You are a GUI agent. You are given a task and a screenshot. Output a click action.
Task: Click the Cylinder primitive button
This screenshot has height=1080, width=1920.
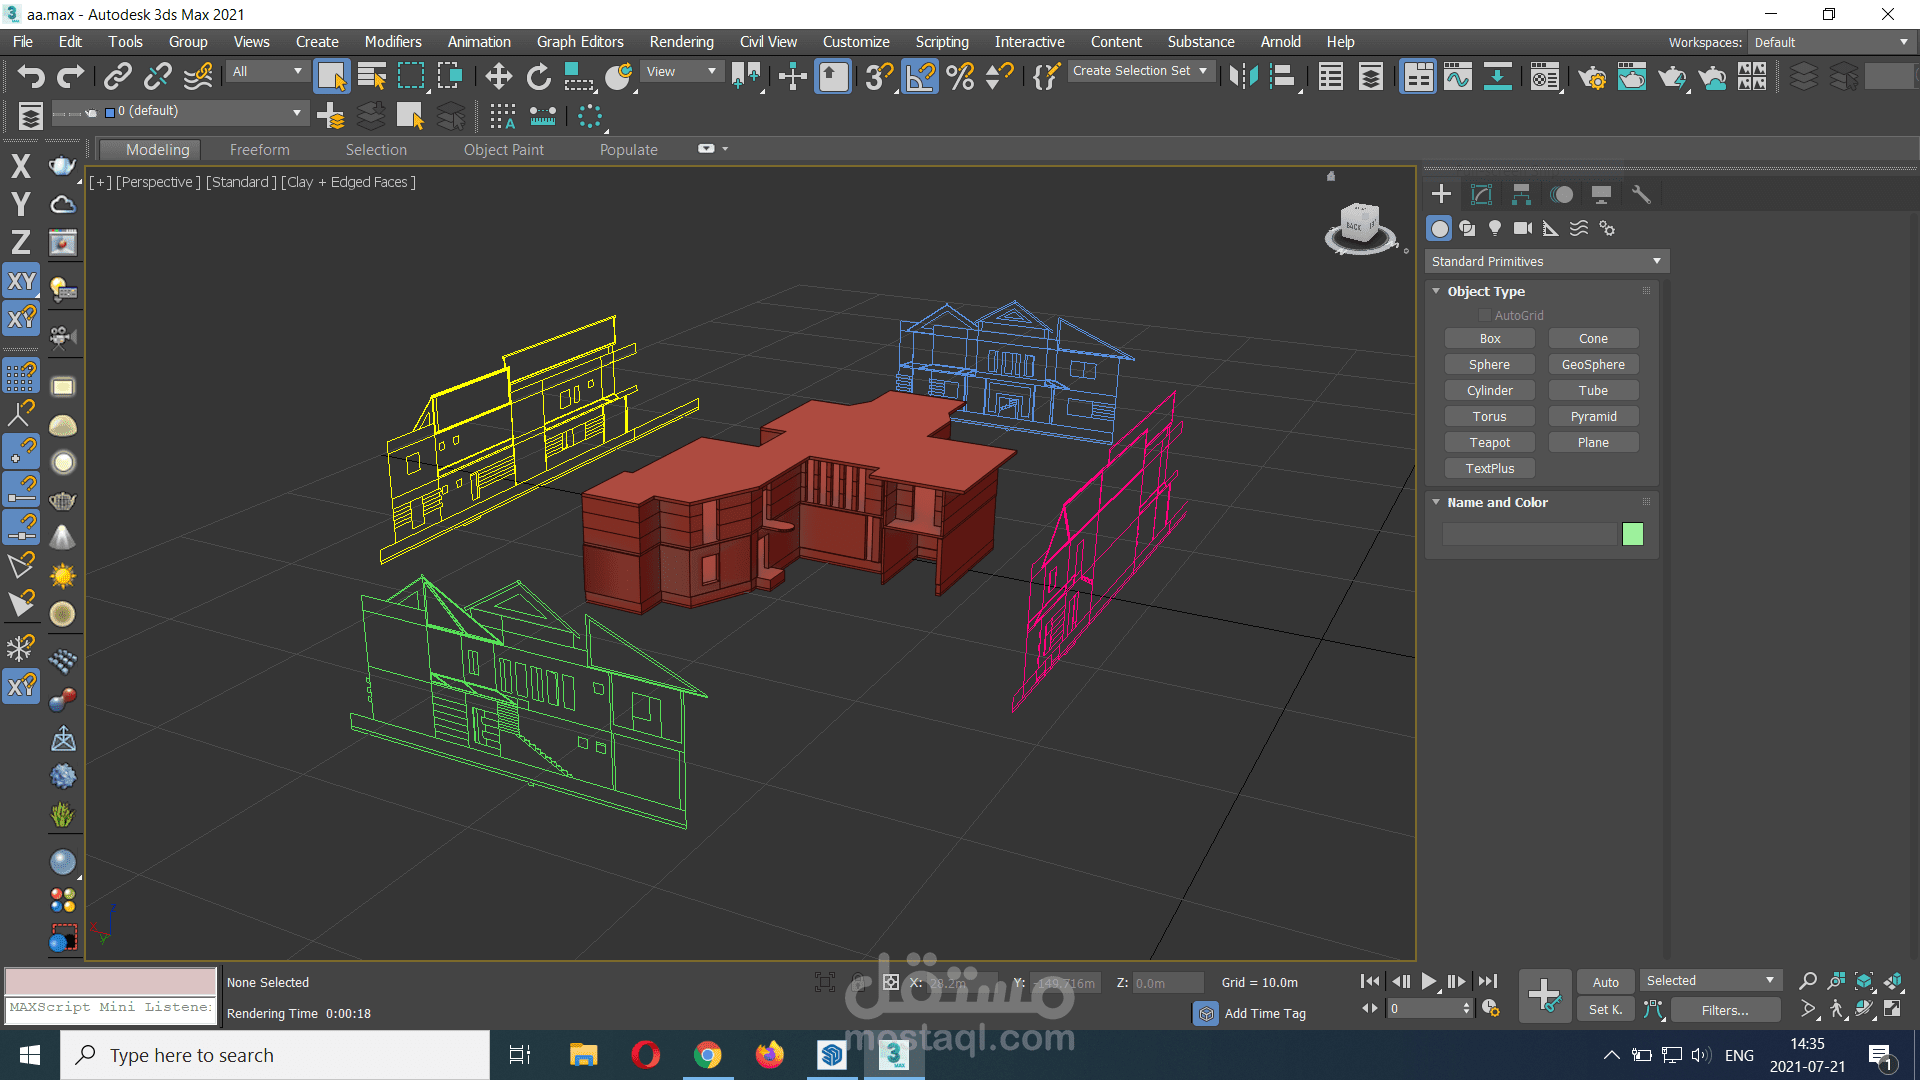[1489, 390]
